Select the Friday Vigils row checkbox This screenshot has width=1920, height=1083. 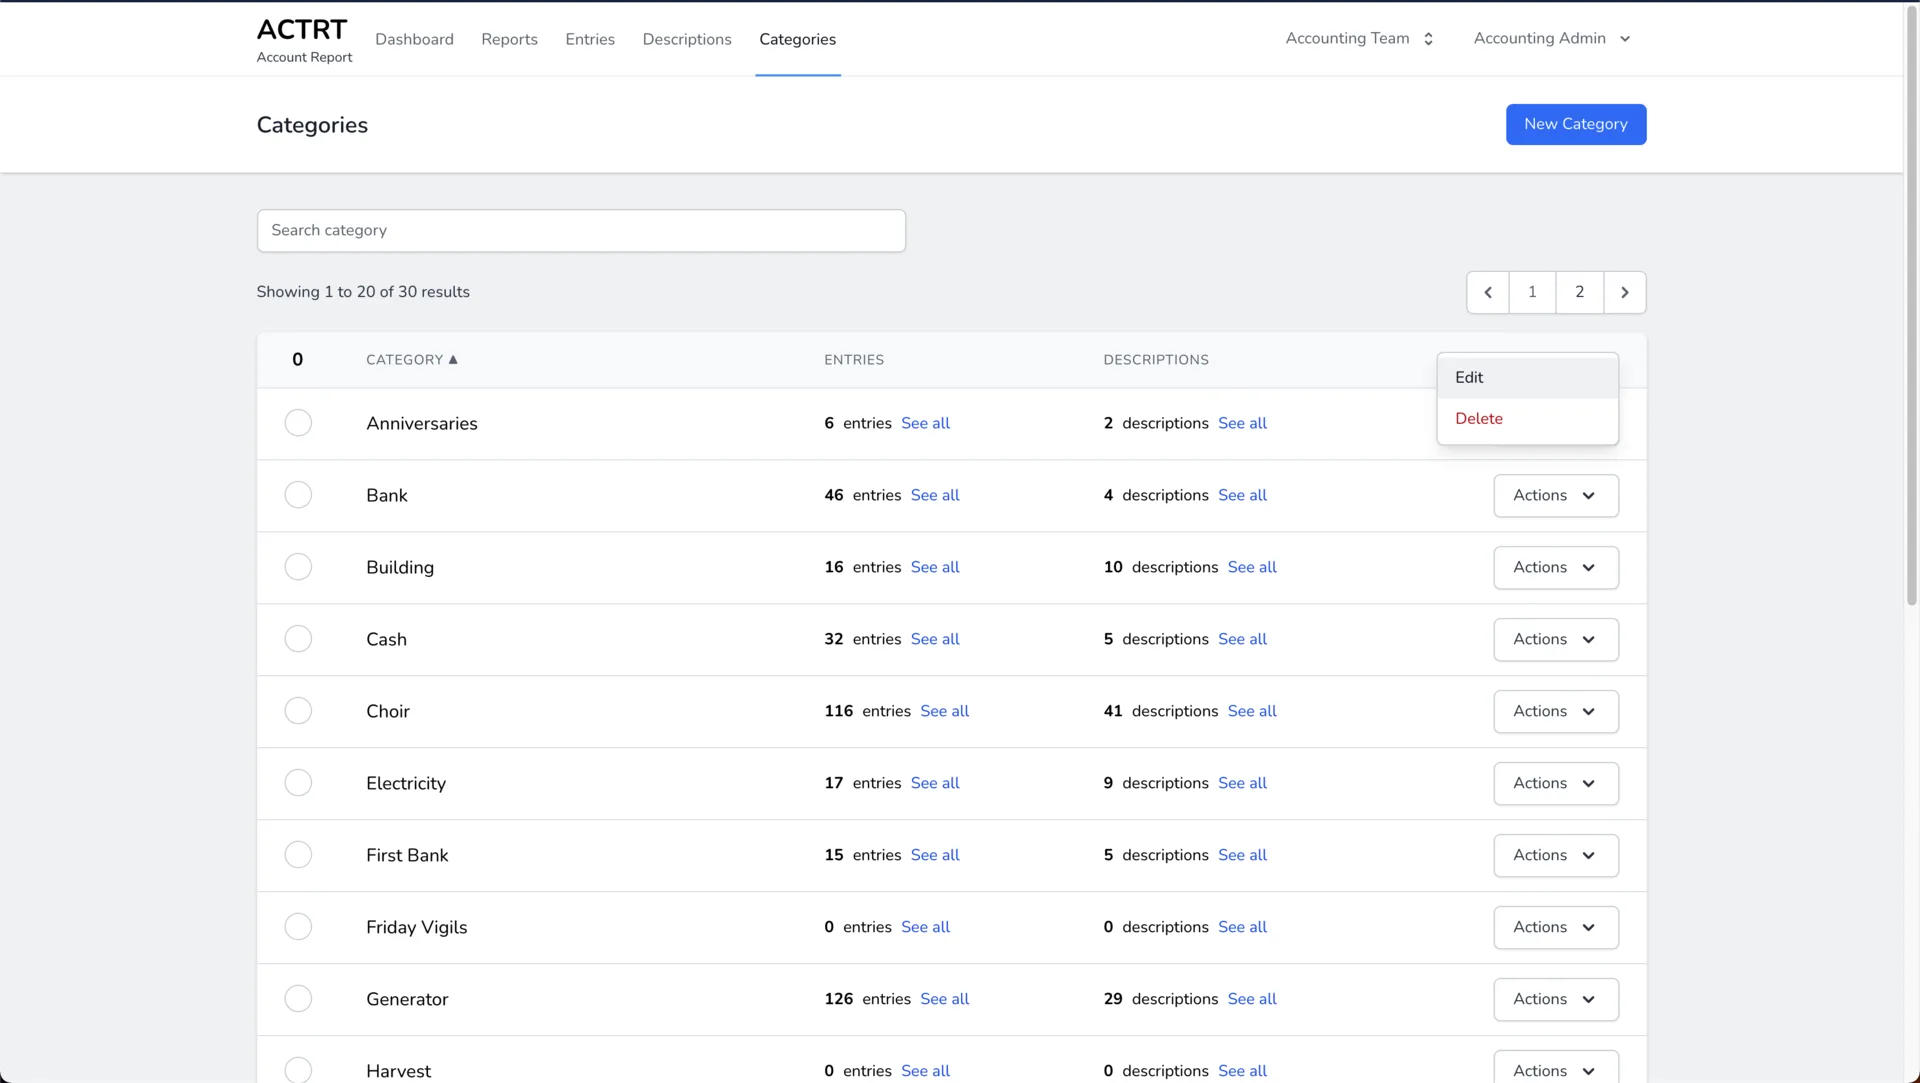point(298,927)
